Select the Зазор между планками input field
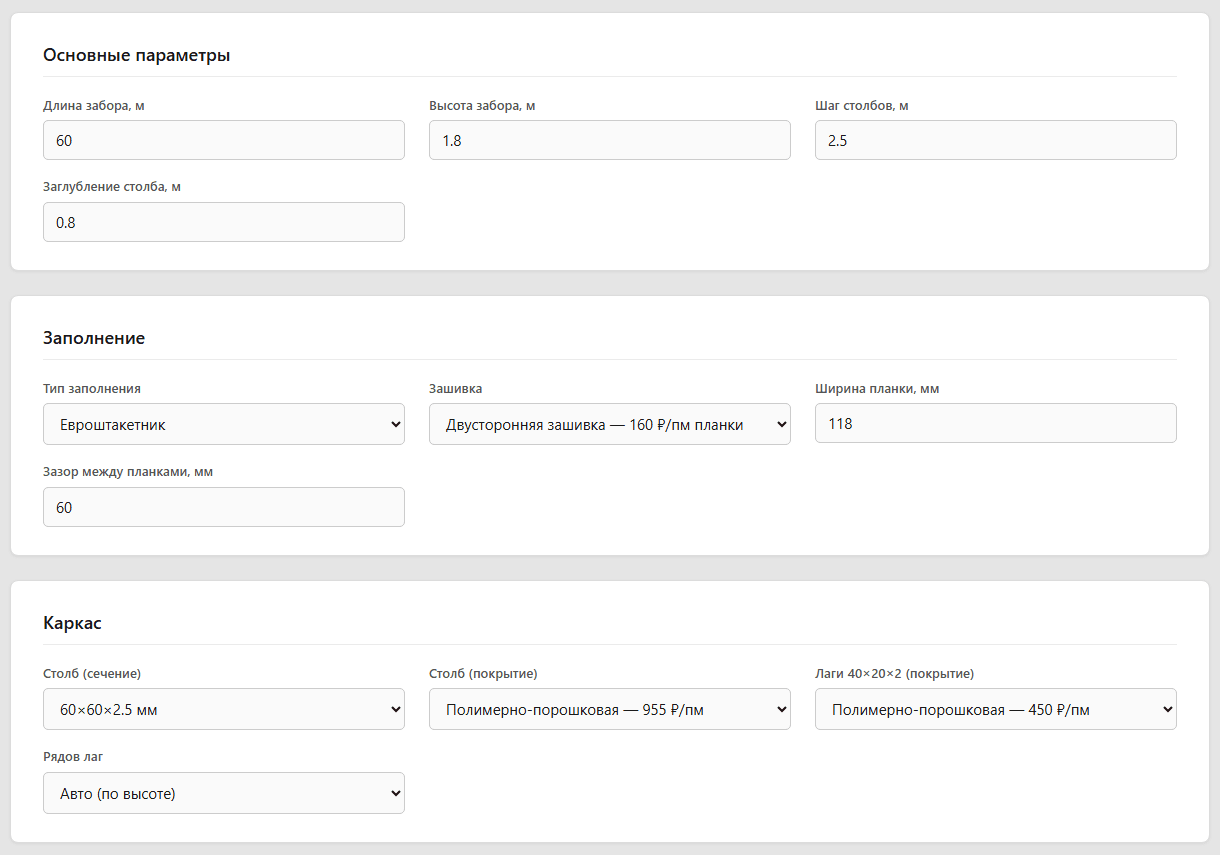This screenshot has height=855, width=1220. 224,507
